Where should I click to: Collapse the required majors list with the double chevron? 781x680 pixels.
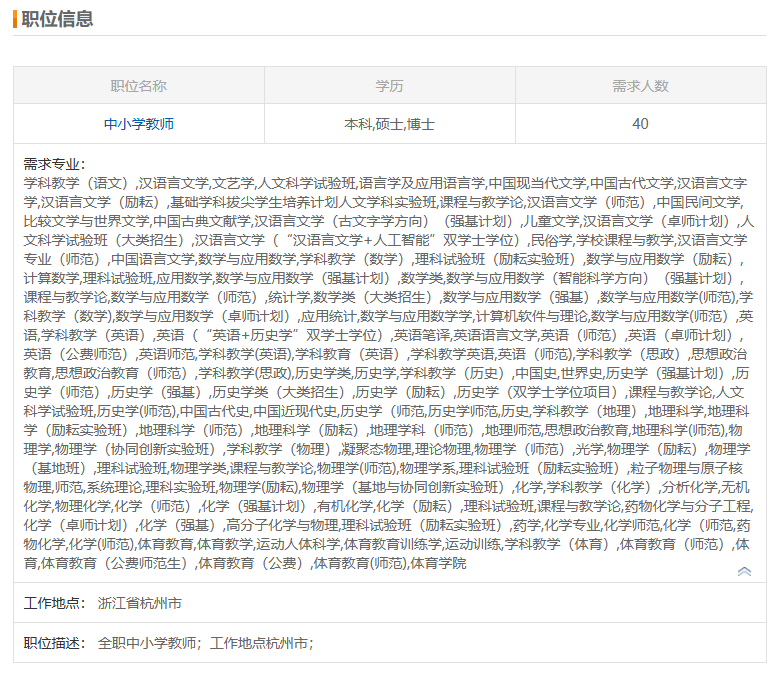coord(744,571)
